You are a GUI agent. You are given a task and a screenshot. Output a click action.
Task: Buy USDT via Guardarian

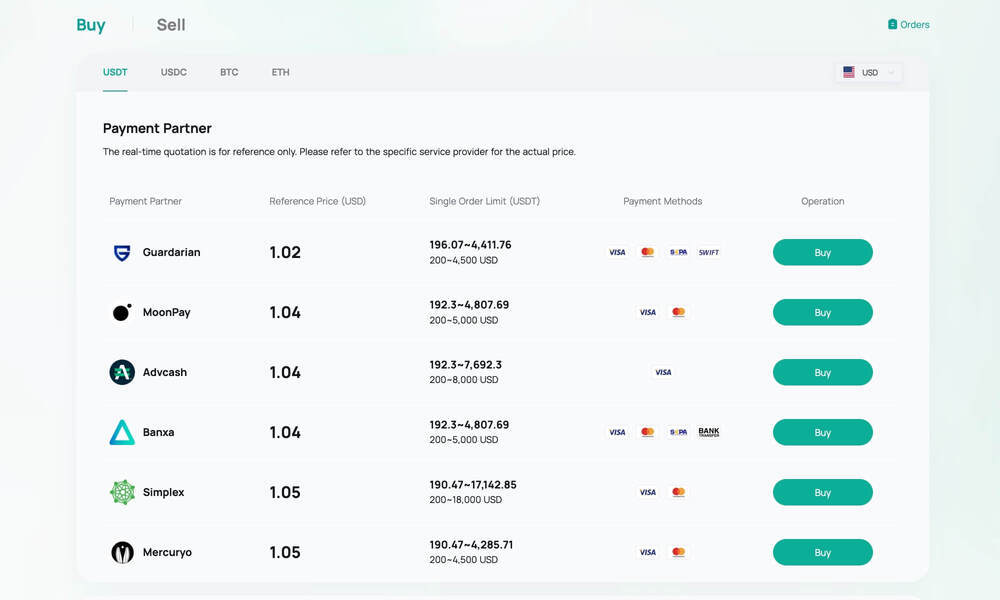(x=823, y=252)
